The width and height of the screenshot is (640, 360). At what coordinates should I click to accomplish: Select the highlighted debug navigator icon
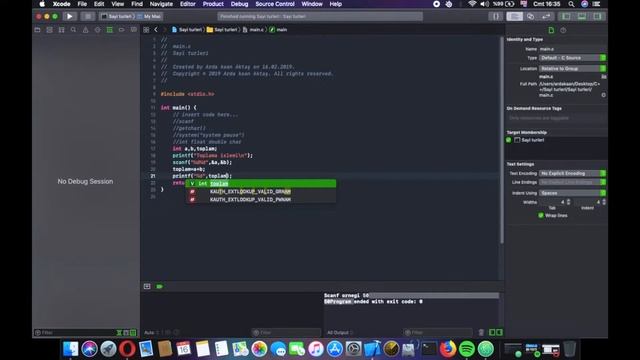click(109, 30)
